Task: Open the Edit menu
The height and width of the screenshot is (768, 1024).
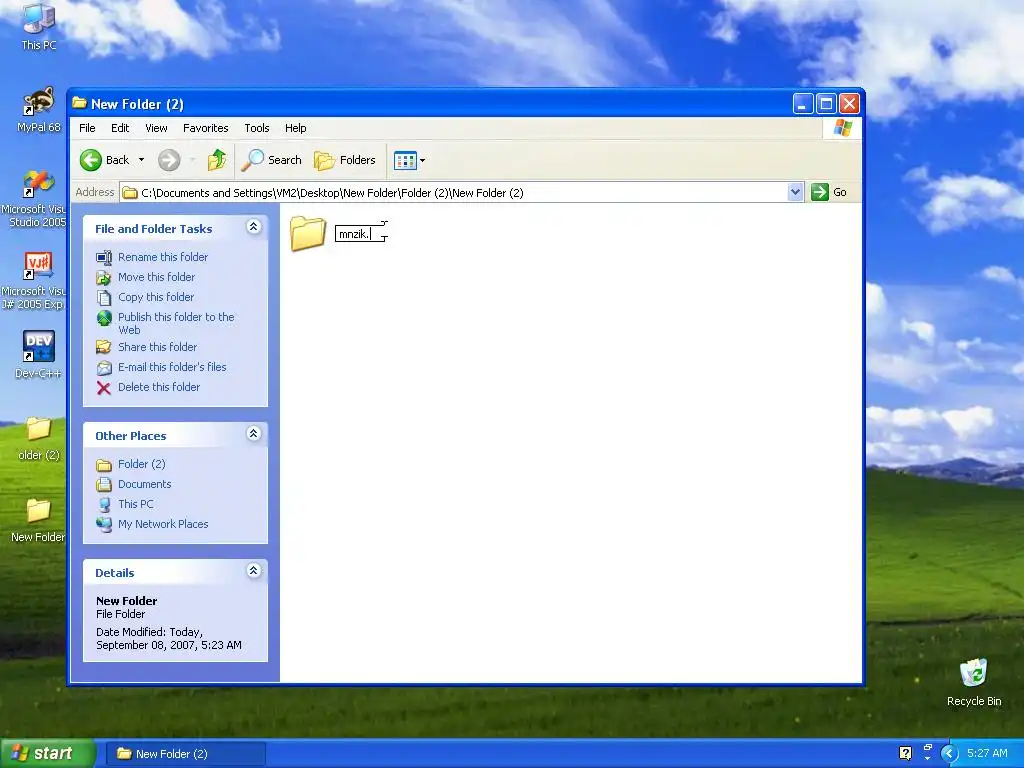Action: coord(120,128)
